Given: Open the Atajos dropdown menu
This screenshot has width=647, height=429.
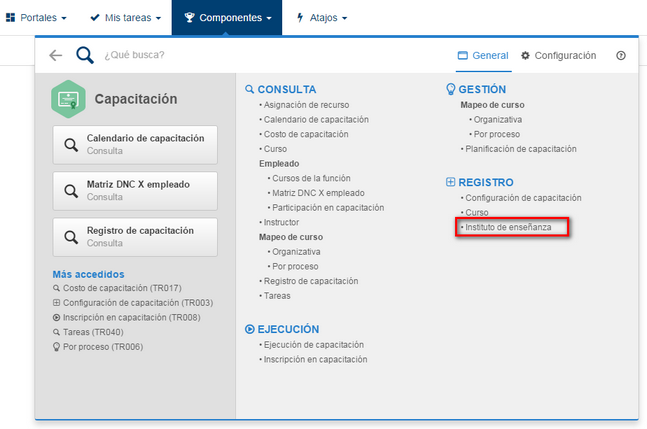Looking at the screenshot, I should click(322, 17).
